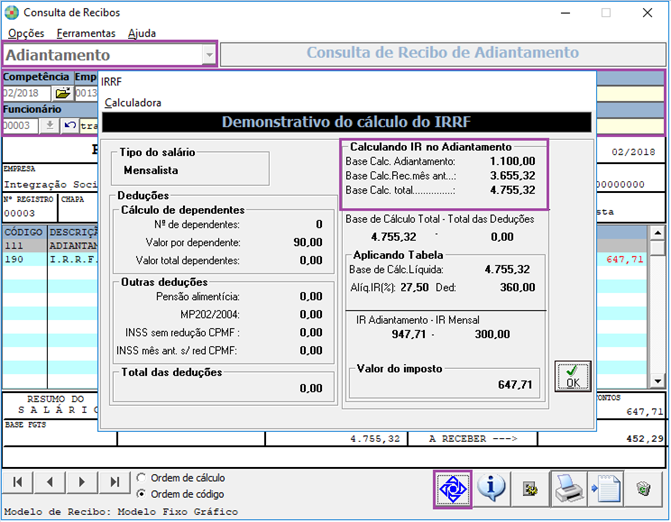671x522 pixels.
Task: Close the Consulta de Recibos window
Action: click(647, 13)
